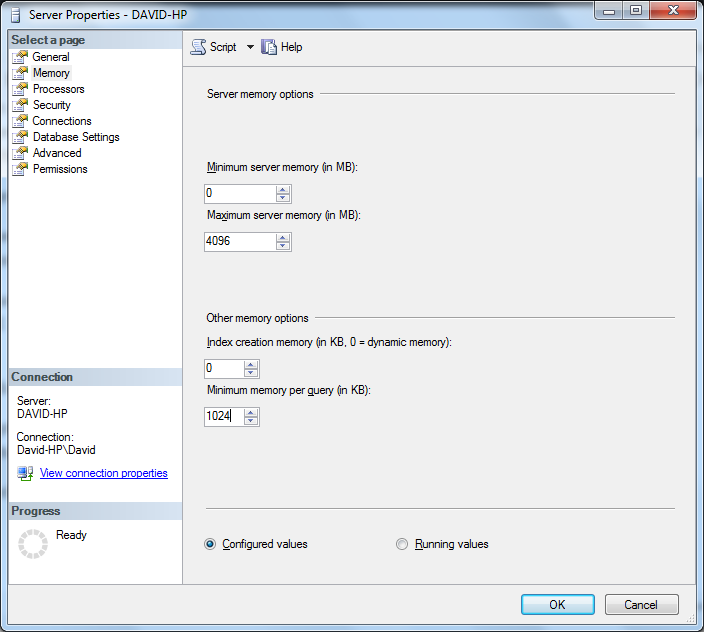Increase Minimum memory per query value
The width and height of the screenshot is (704, 632).
[251, 412]
